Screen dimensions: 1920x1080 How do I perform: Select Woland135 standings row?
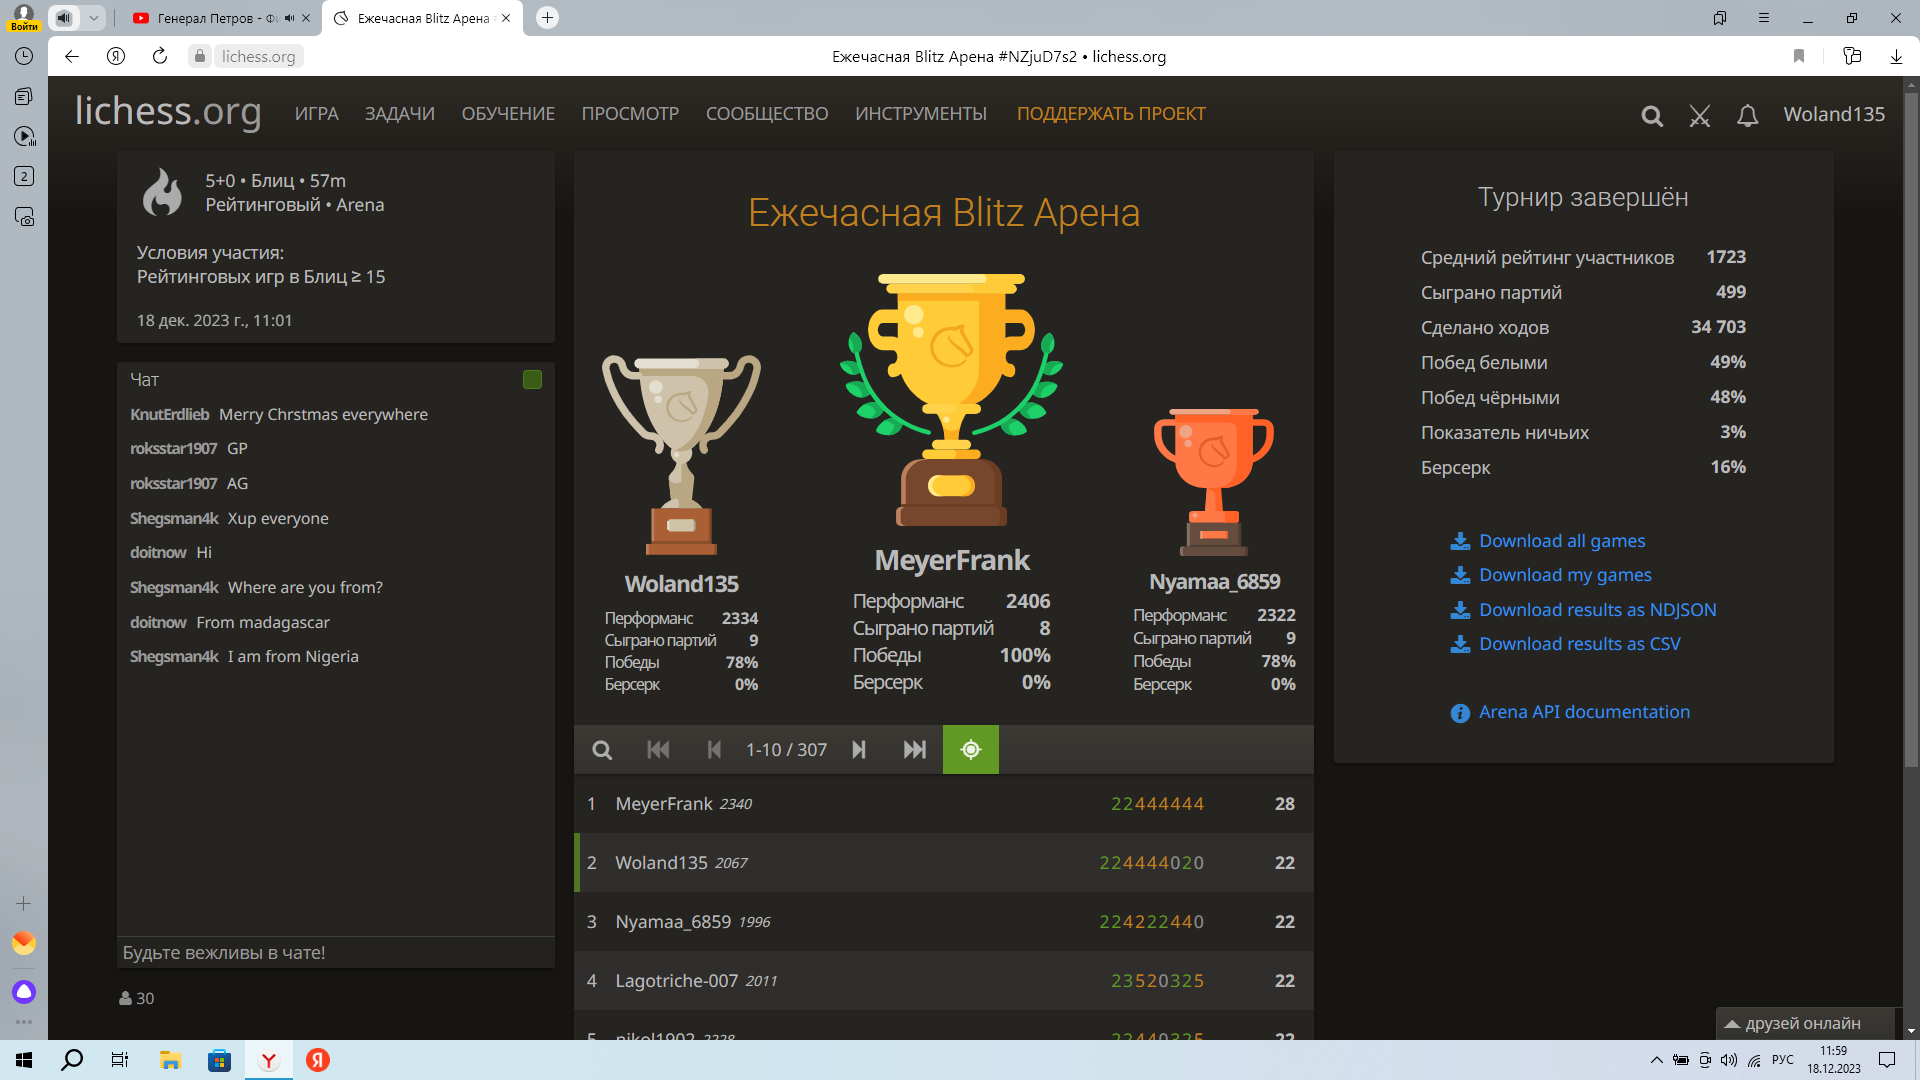tap(943, 863)
